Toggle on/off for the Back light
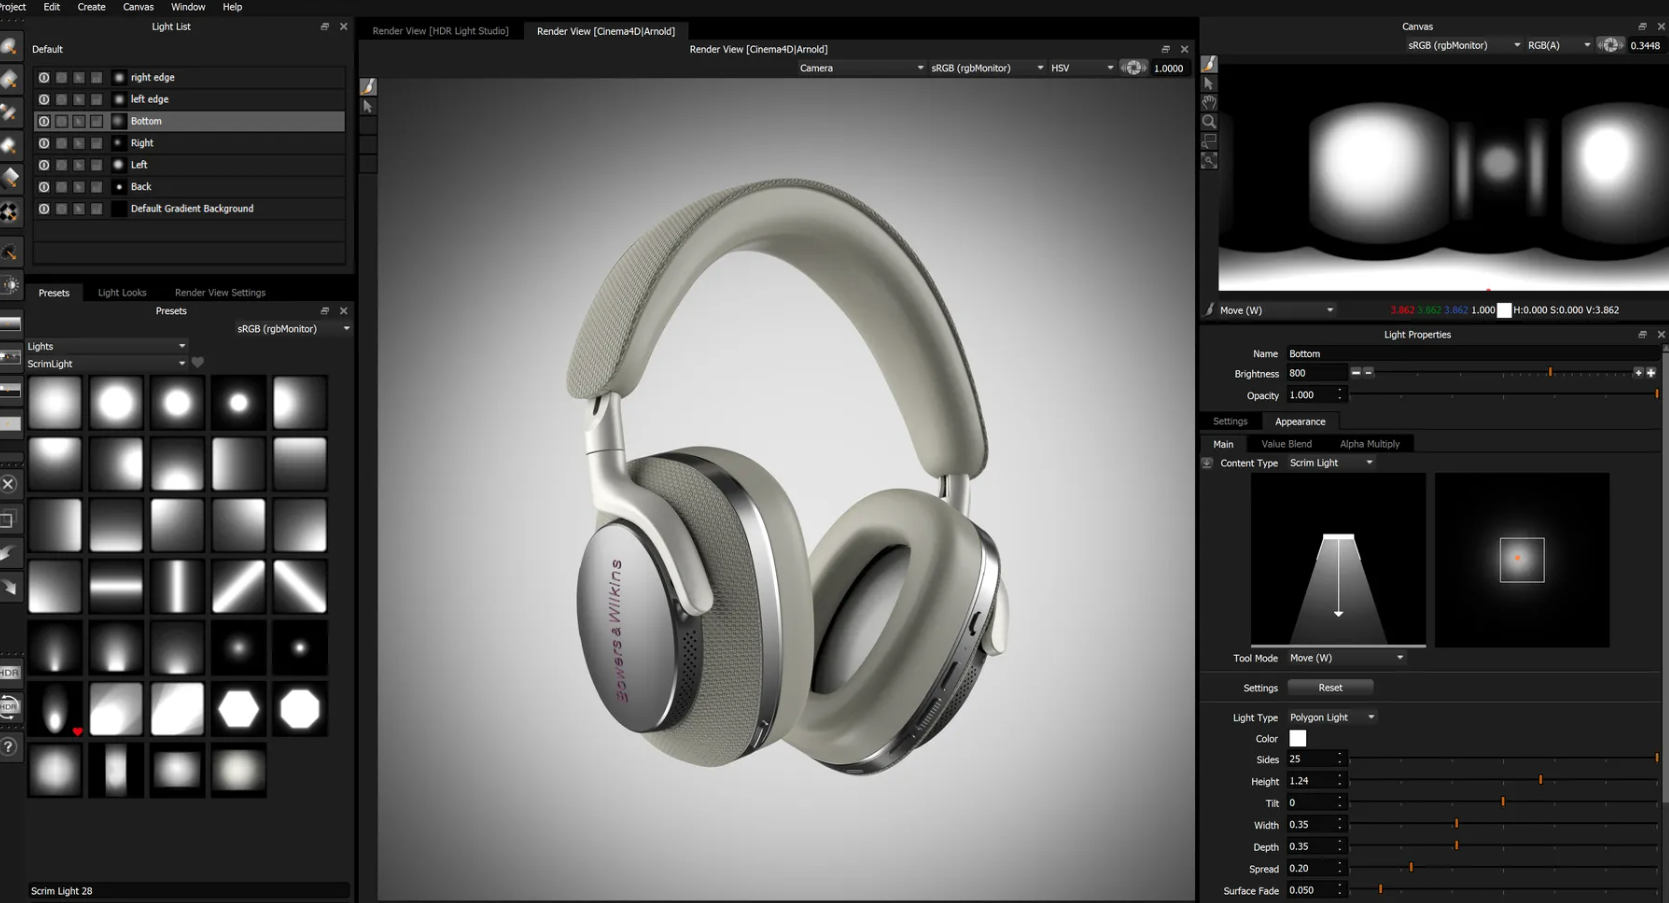 tap(44, 187)
